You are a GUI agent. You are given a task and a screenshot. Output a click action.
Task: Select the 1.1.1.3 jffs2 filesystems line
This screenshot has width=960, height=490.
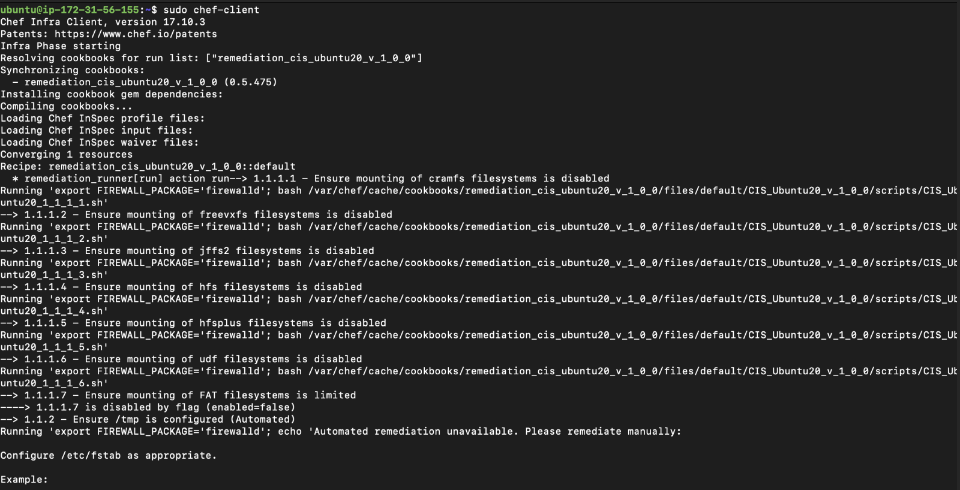pyautogui.click(x=187, y=250)
